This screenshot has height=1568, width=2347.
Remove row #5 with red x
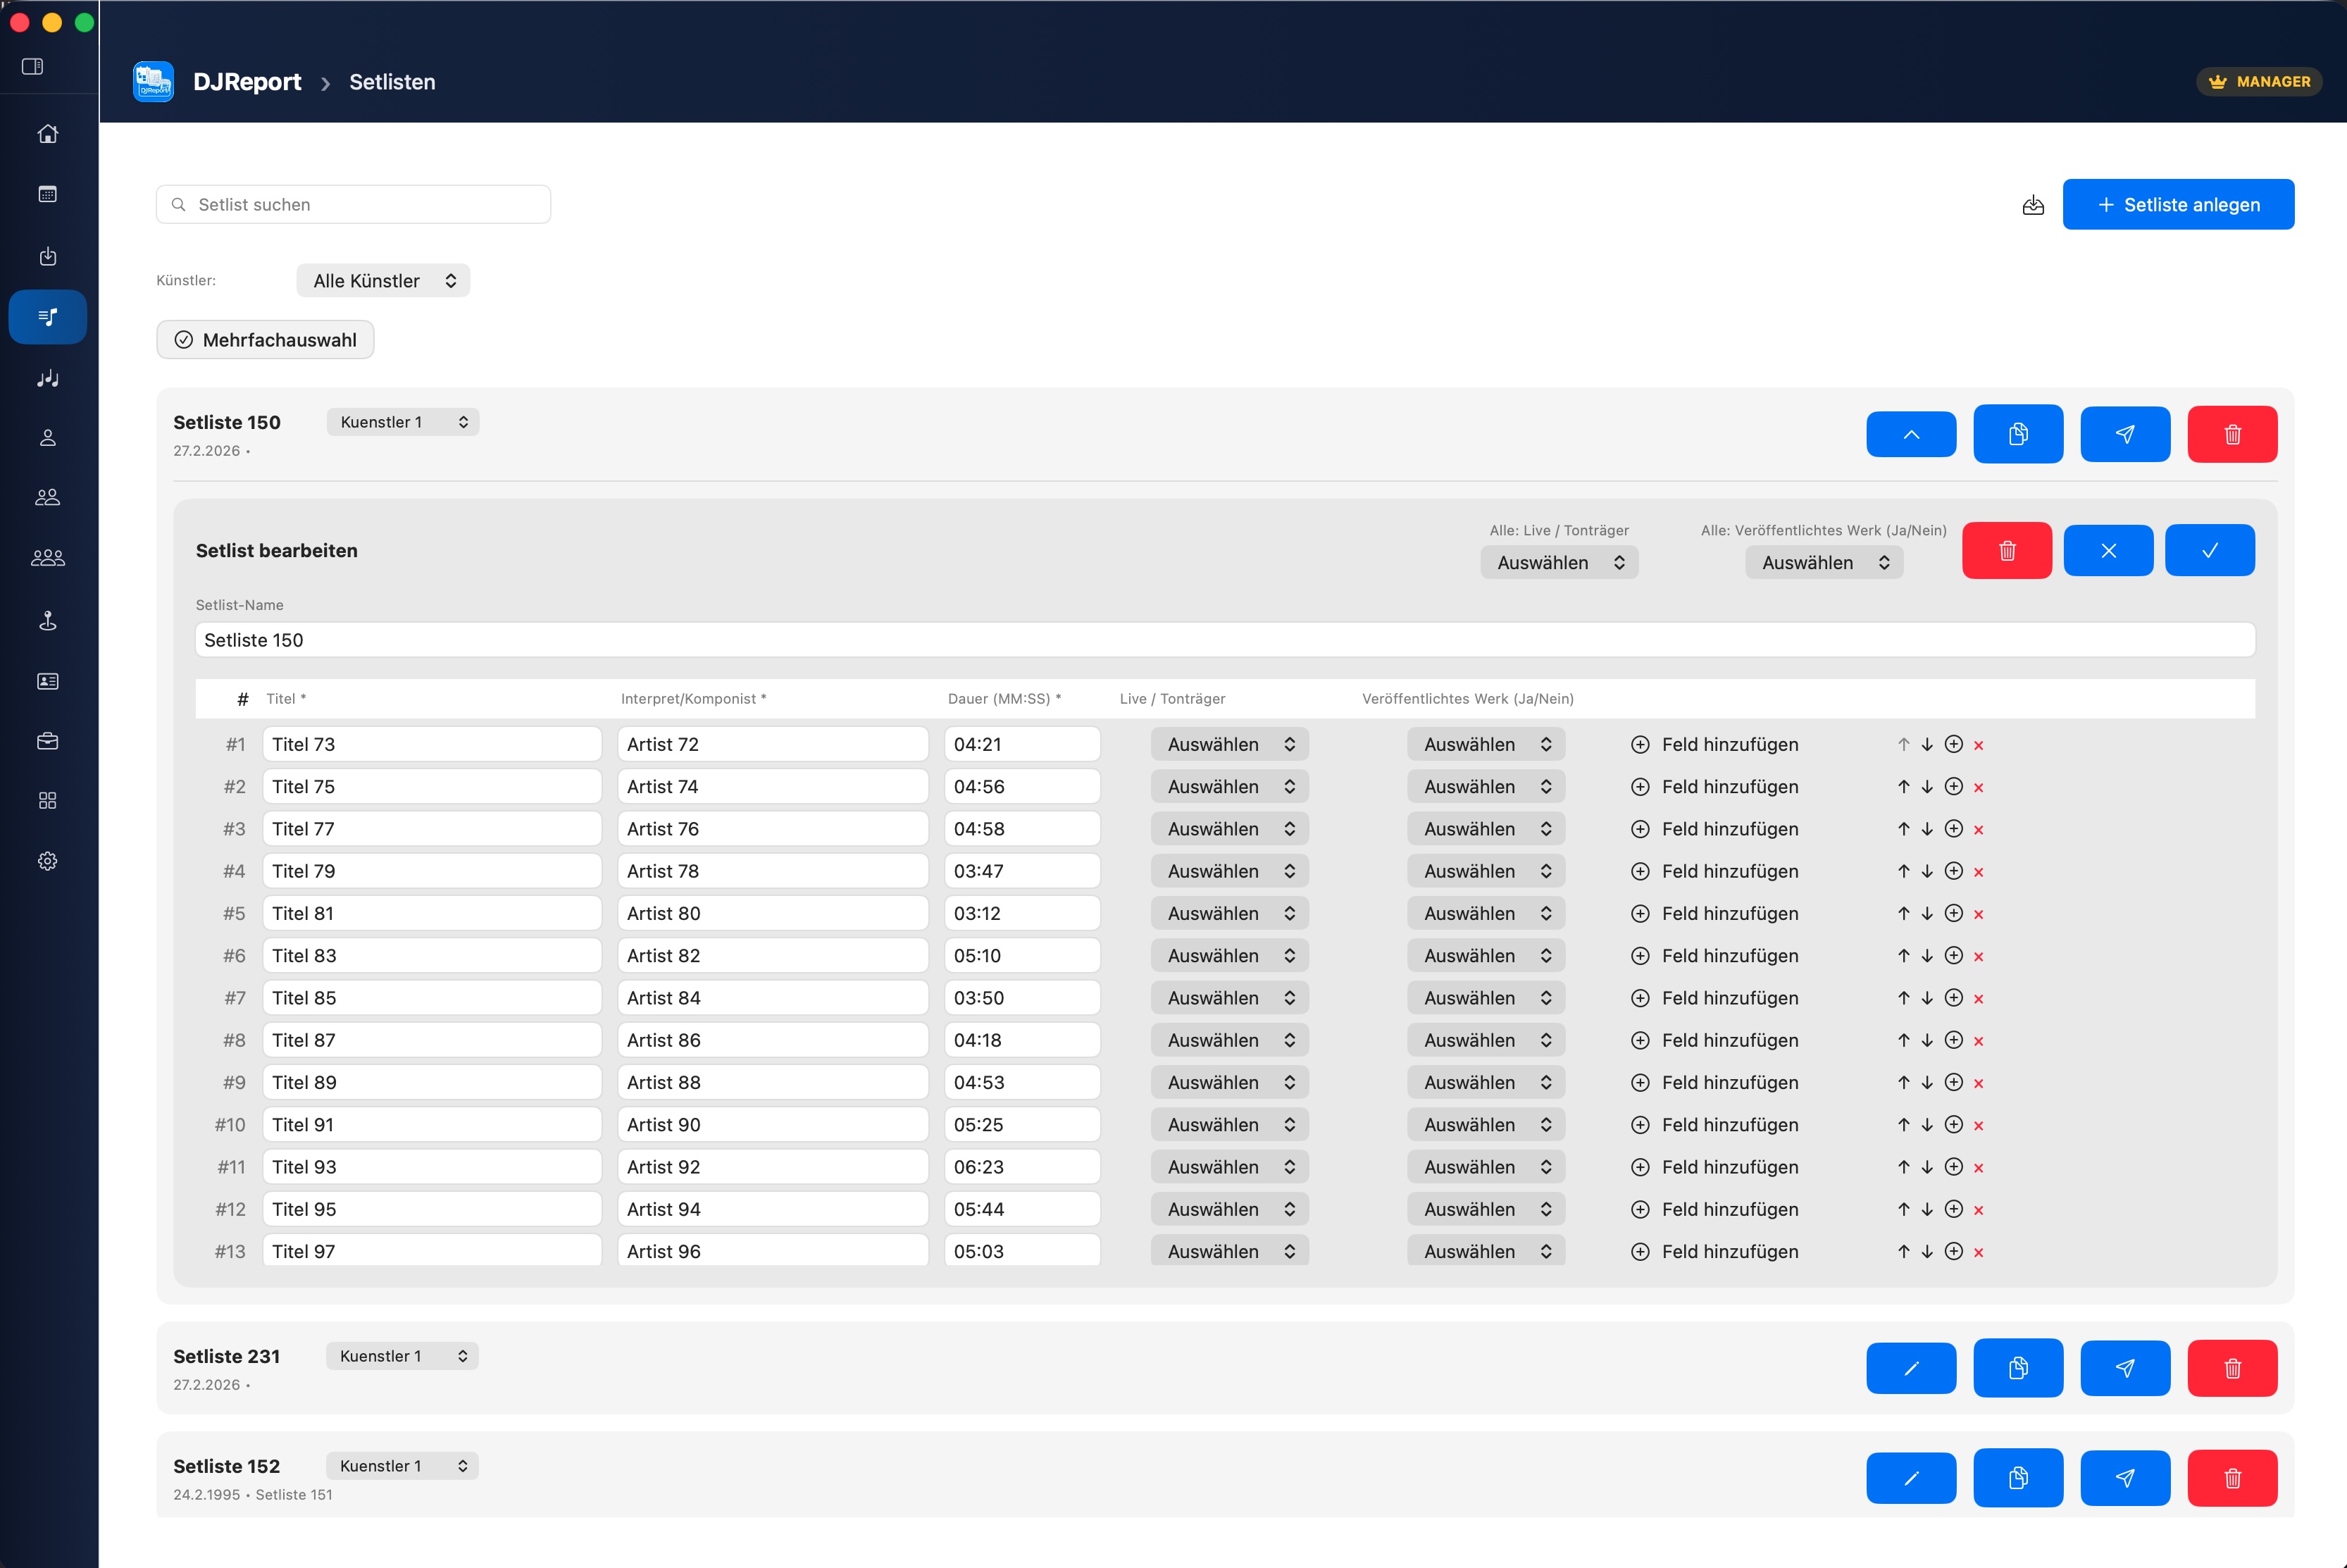click(x=1978, y=914)
